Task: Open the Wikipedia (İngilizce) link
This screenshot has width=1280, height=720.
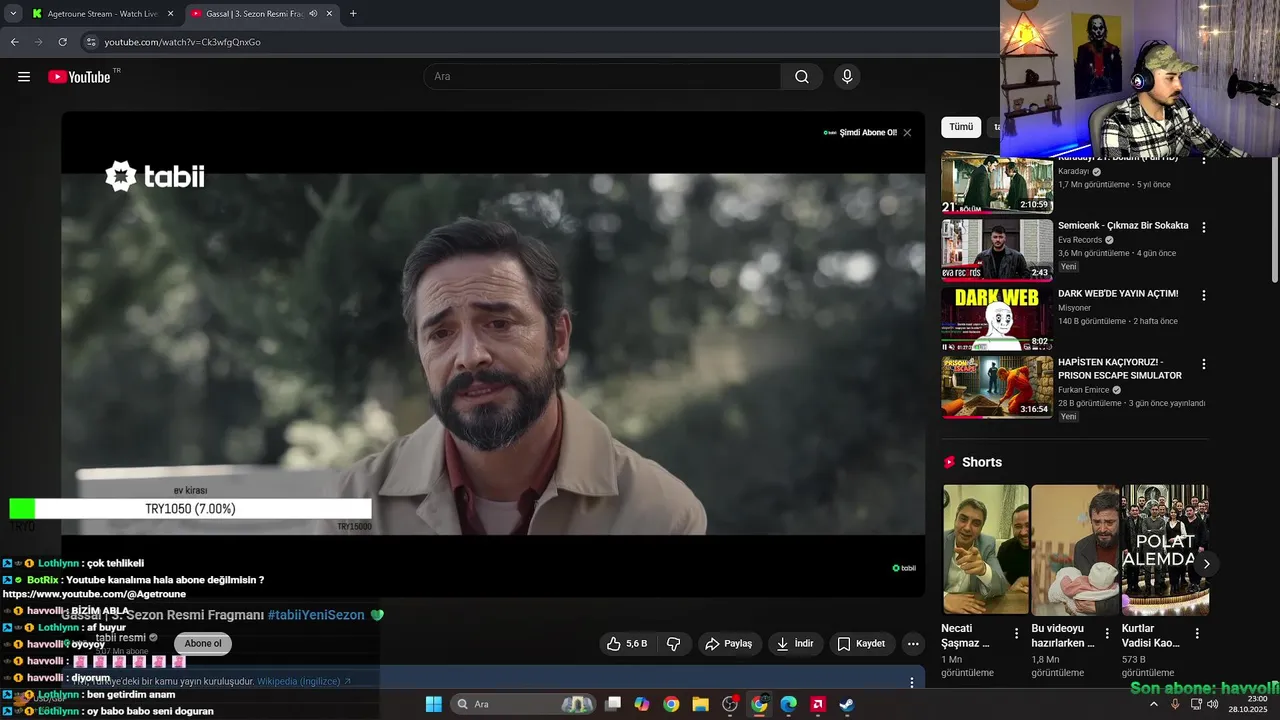Action: [304, 681]
